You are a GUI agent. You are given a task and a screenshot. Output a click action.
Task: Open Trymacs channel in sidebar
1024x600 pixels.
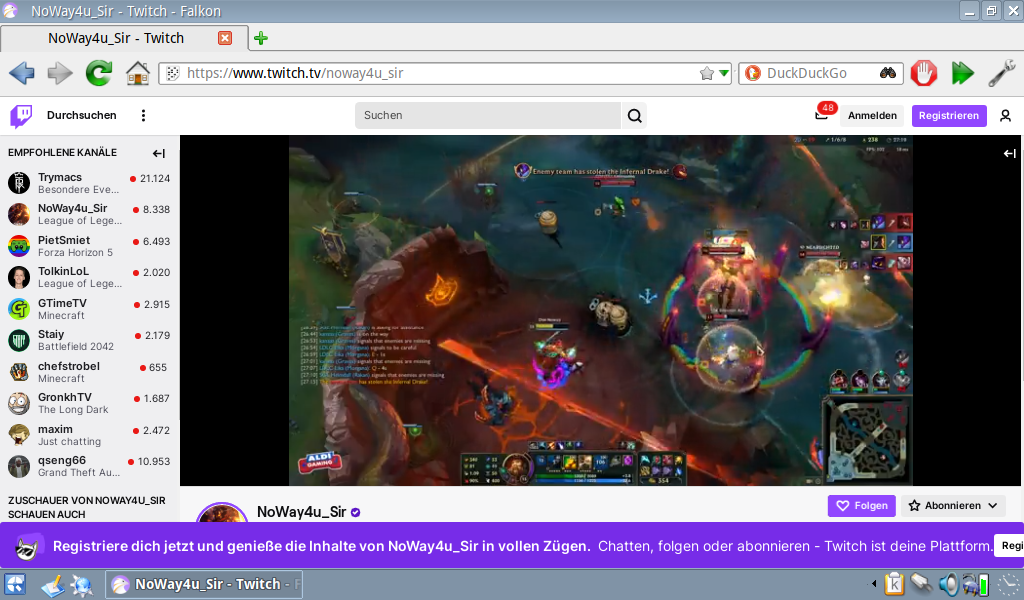(x=89, y=183)
